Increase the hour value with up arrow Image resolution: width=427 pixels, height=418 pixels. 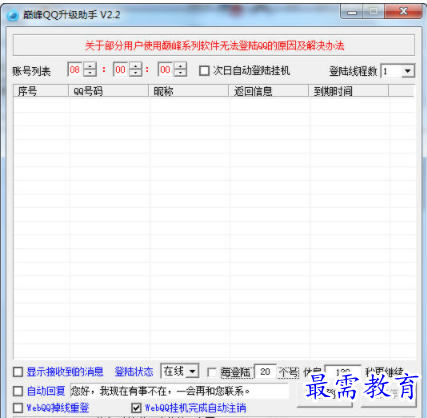point(90,66)
